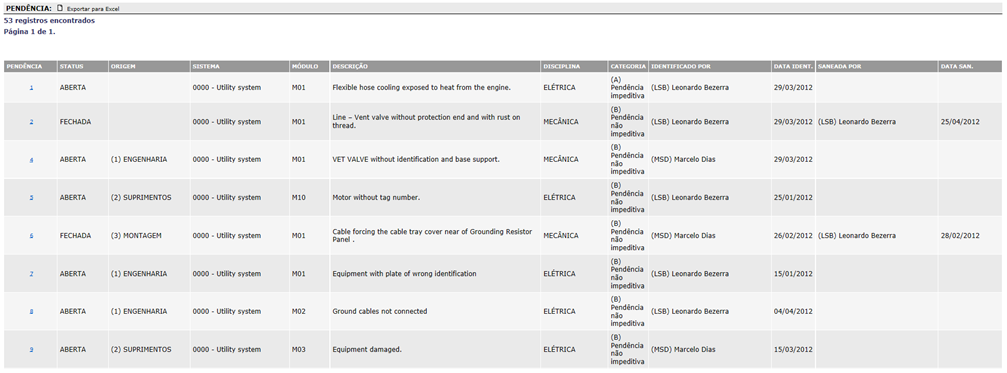Viewport: 1007px width, 373px height.
Task: Open pendência number 5 link
Action: (31, 198)
